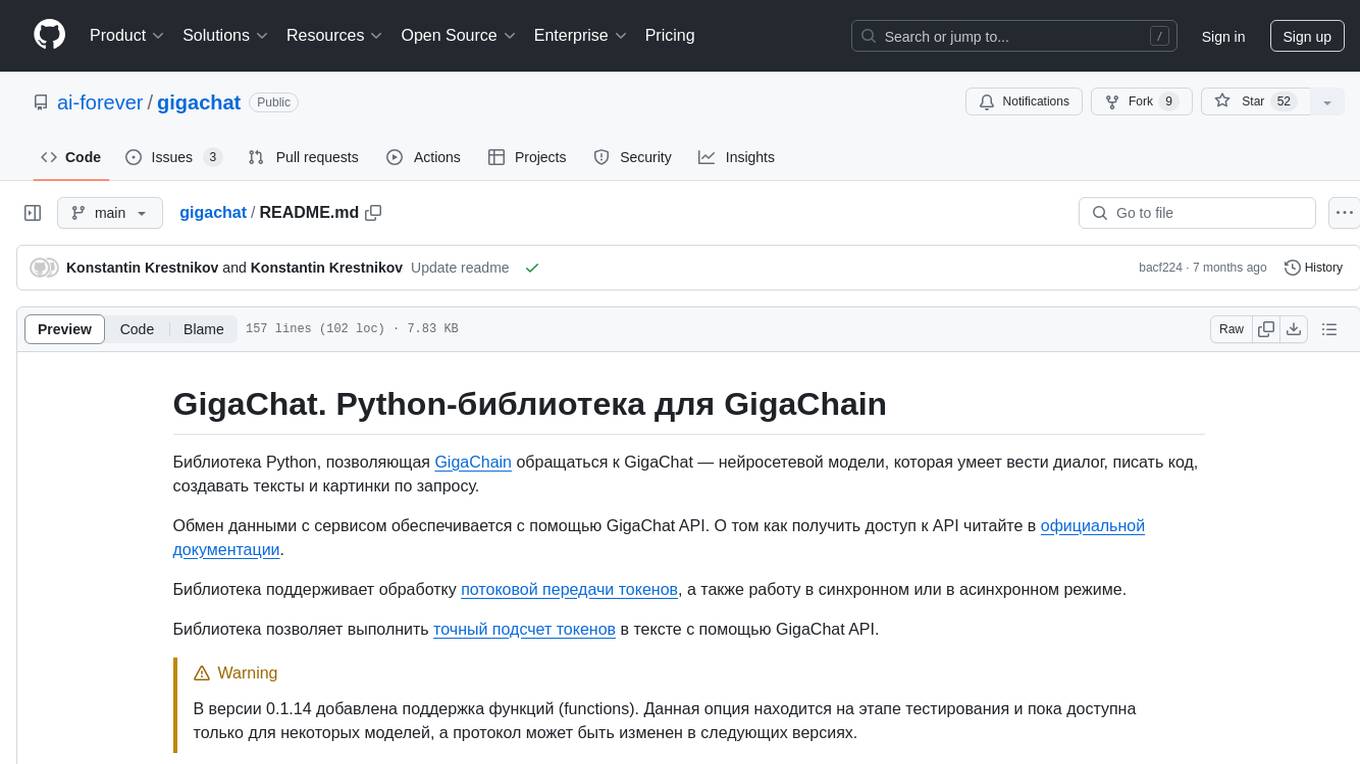Expand the Open Source menu
1360x764 pixels.
[458, 35]
